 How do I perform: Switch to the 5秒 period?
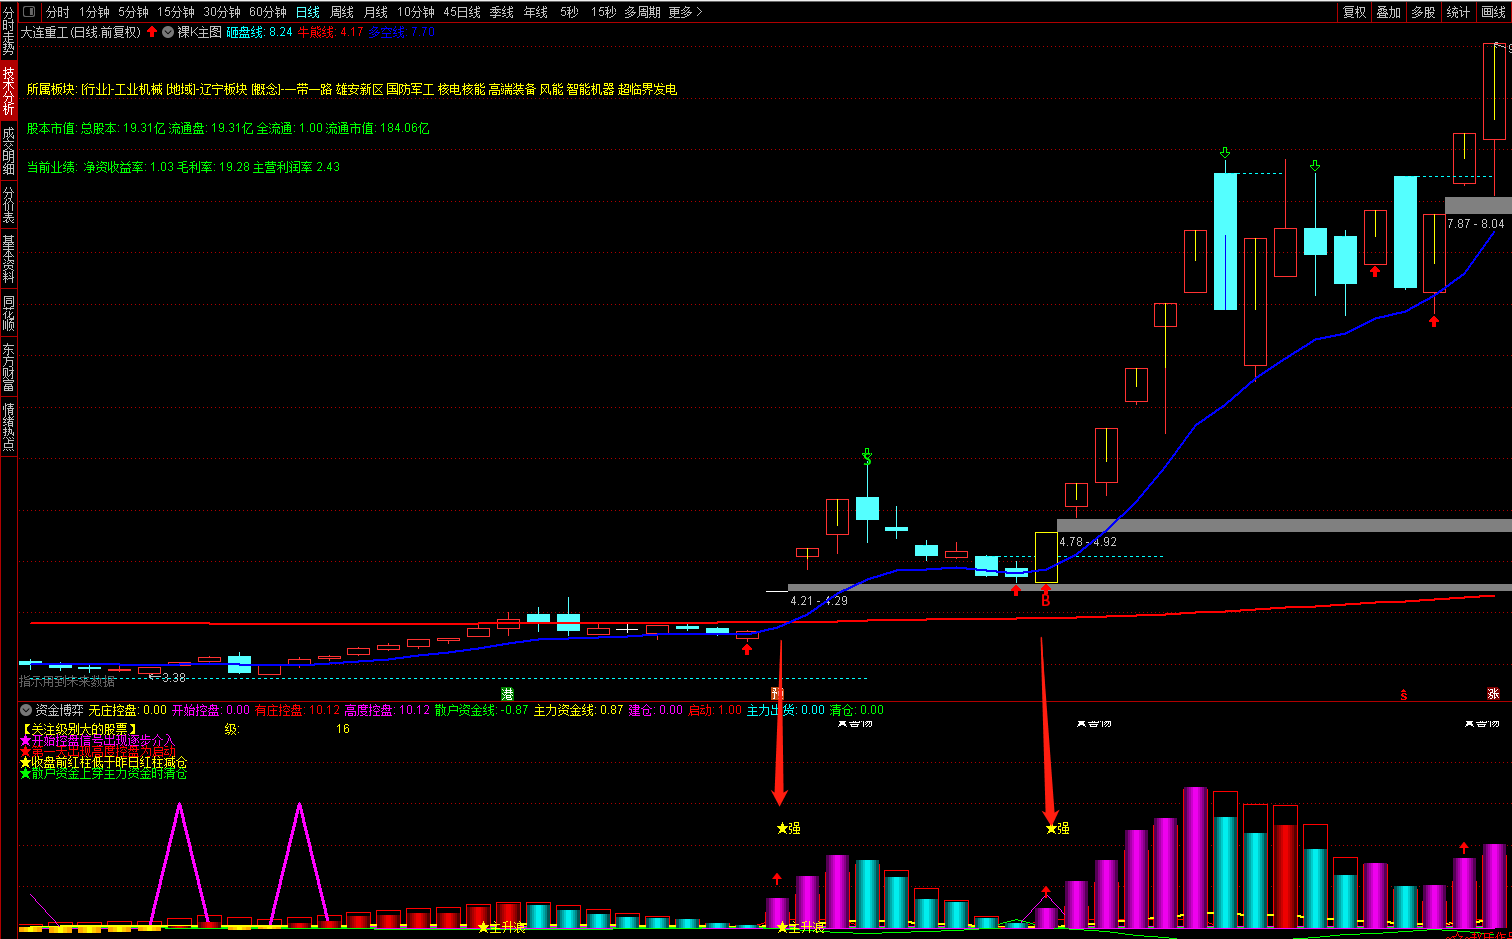[569, 12]
